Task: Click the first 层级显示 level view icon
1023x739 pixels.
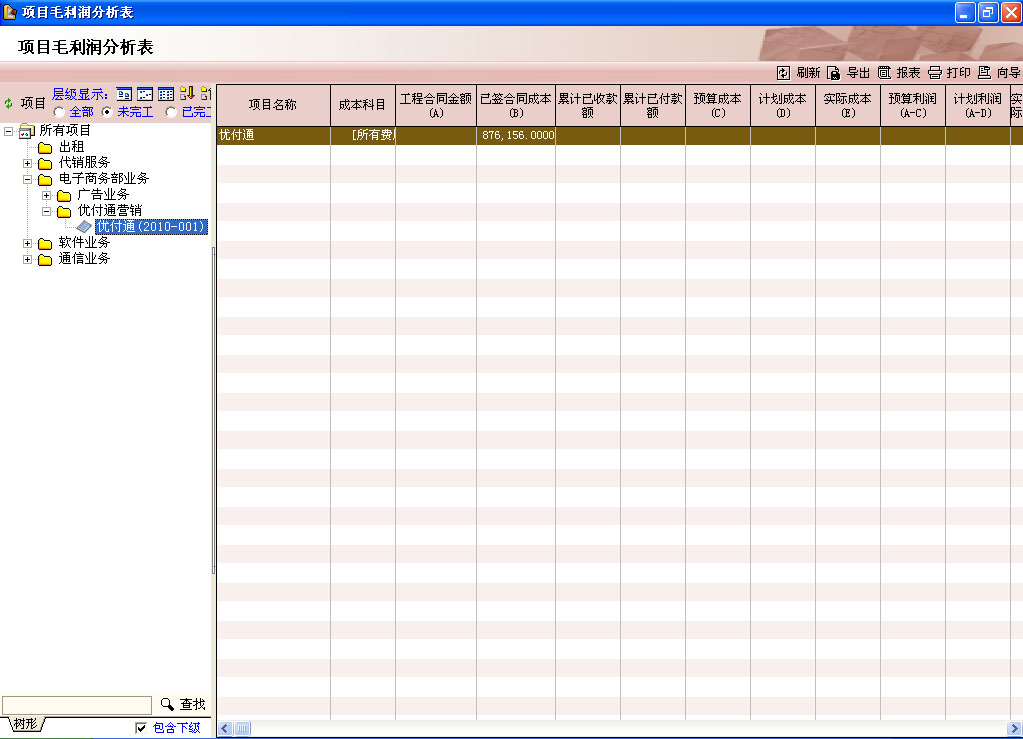Action: pyautogui.click(x=124, y=95)
